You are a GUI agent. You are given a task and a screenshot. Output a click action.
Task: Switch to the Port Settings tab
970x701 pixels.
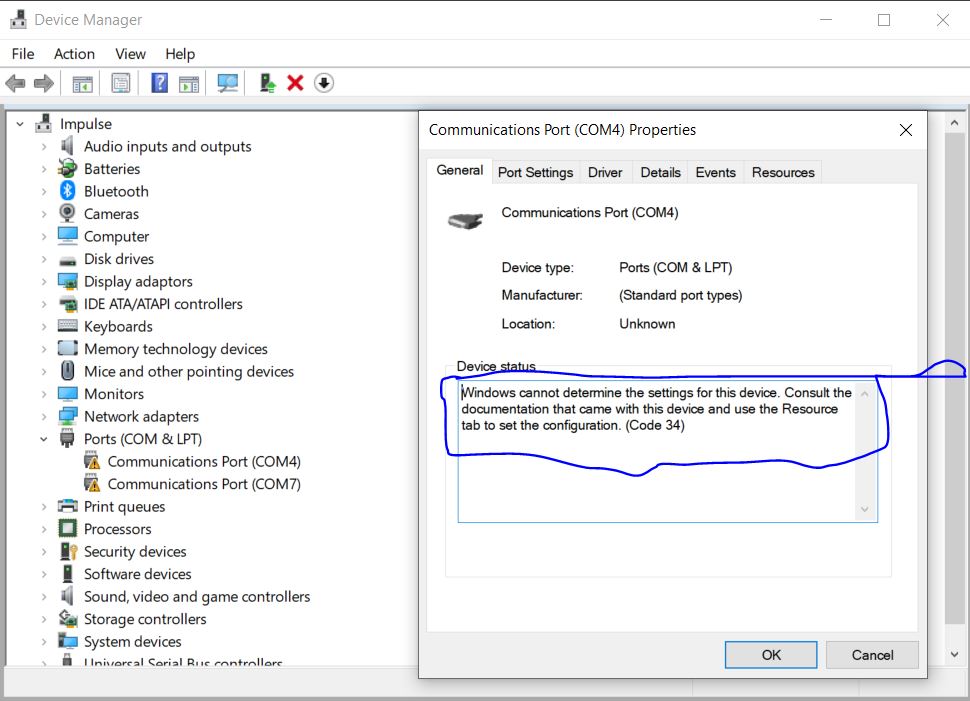[x=536, y=172]
